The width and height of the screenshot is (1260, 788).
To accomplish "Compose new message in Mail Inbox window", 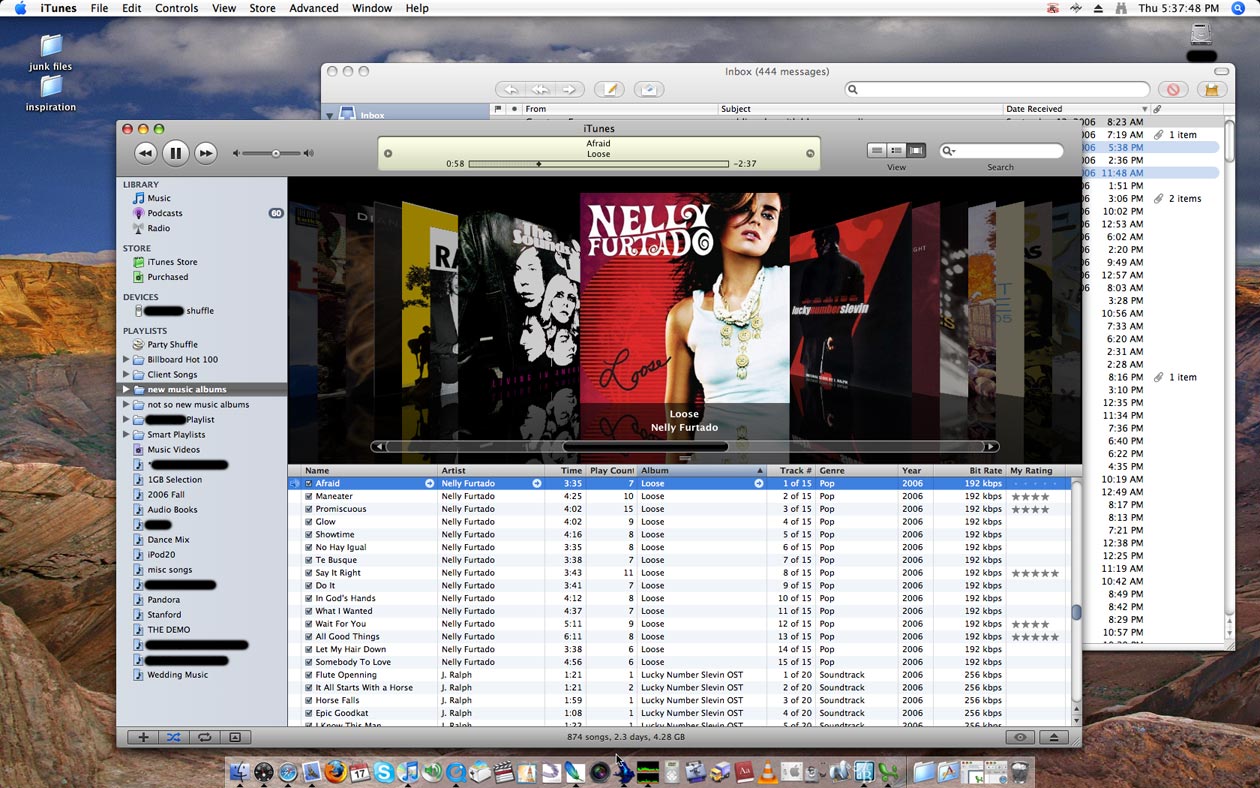I will tap(609, 89).
